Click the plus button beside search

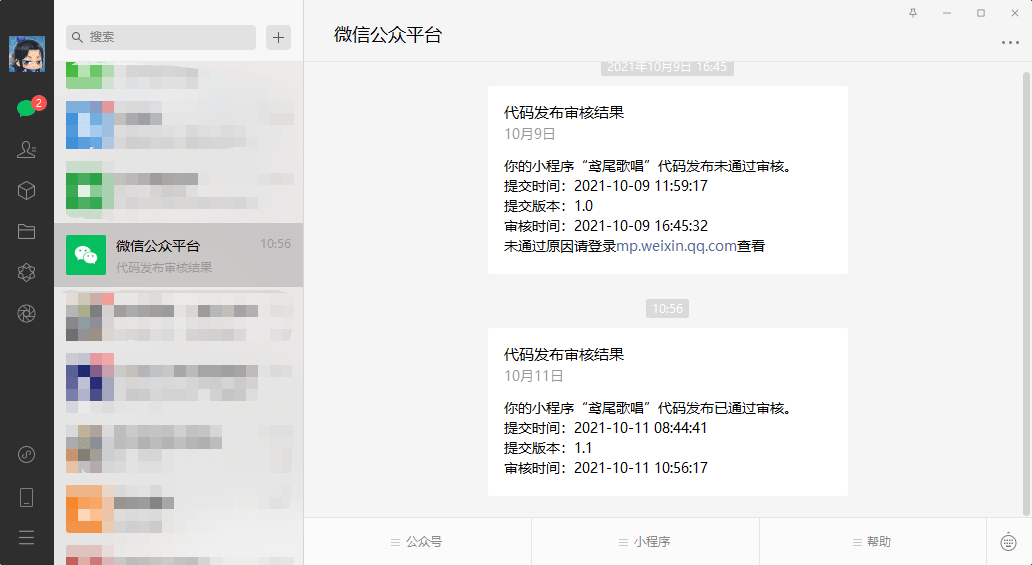click(279, 38)
